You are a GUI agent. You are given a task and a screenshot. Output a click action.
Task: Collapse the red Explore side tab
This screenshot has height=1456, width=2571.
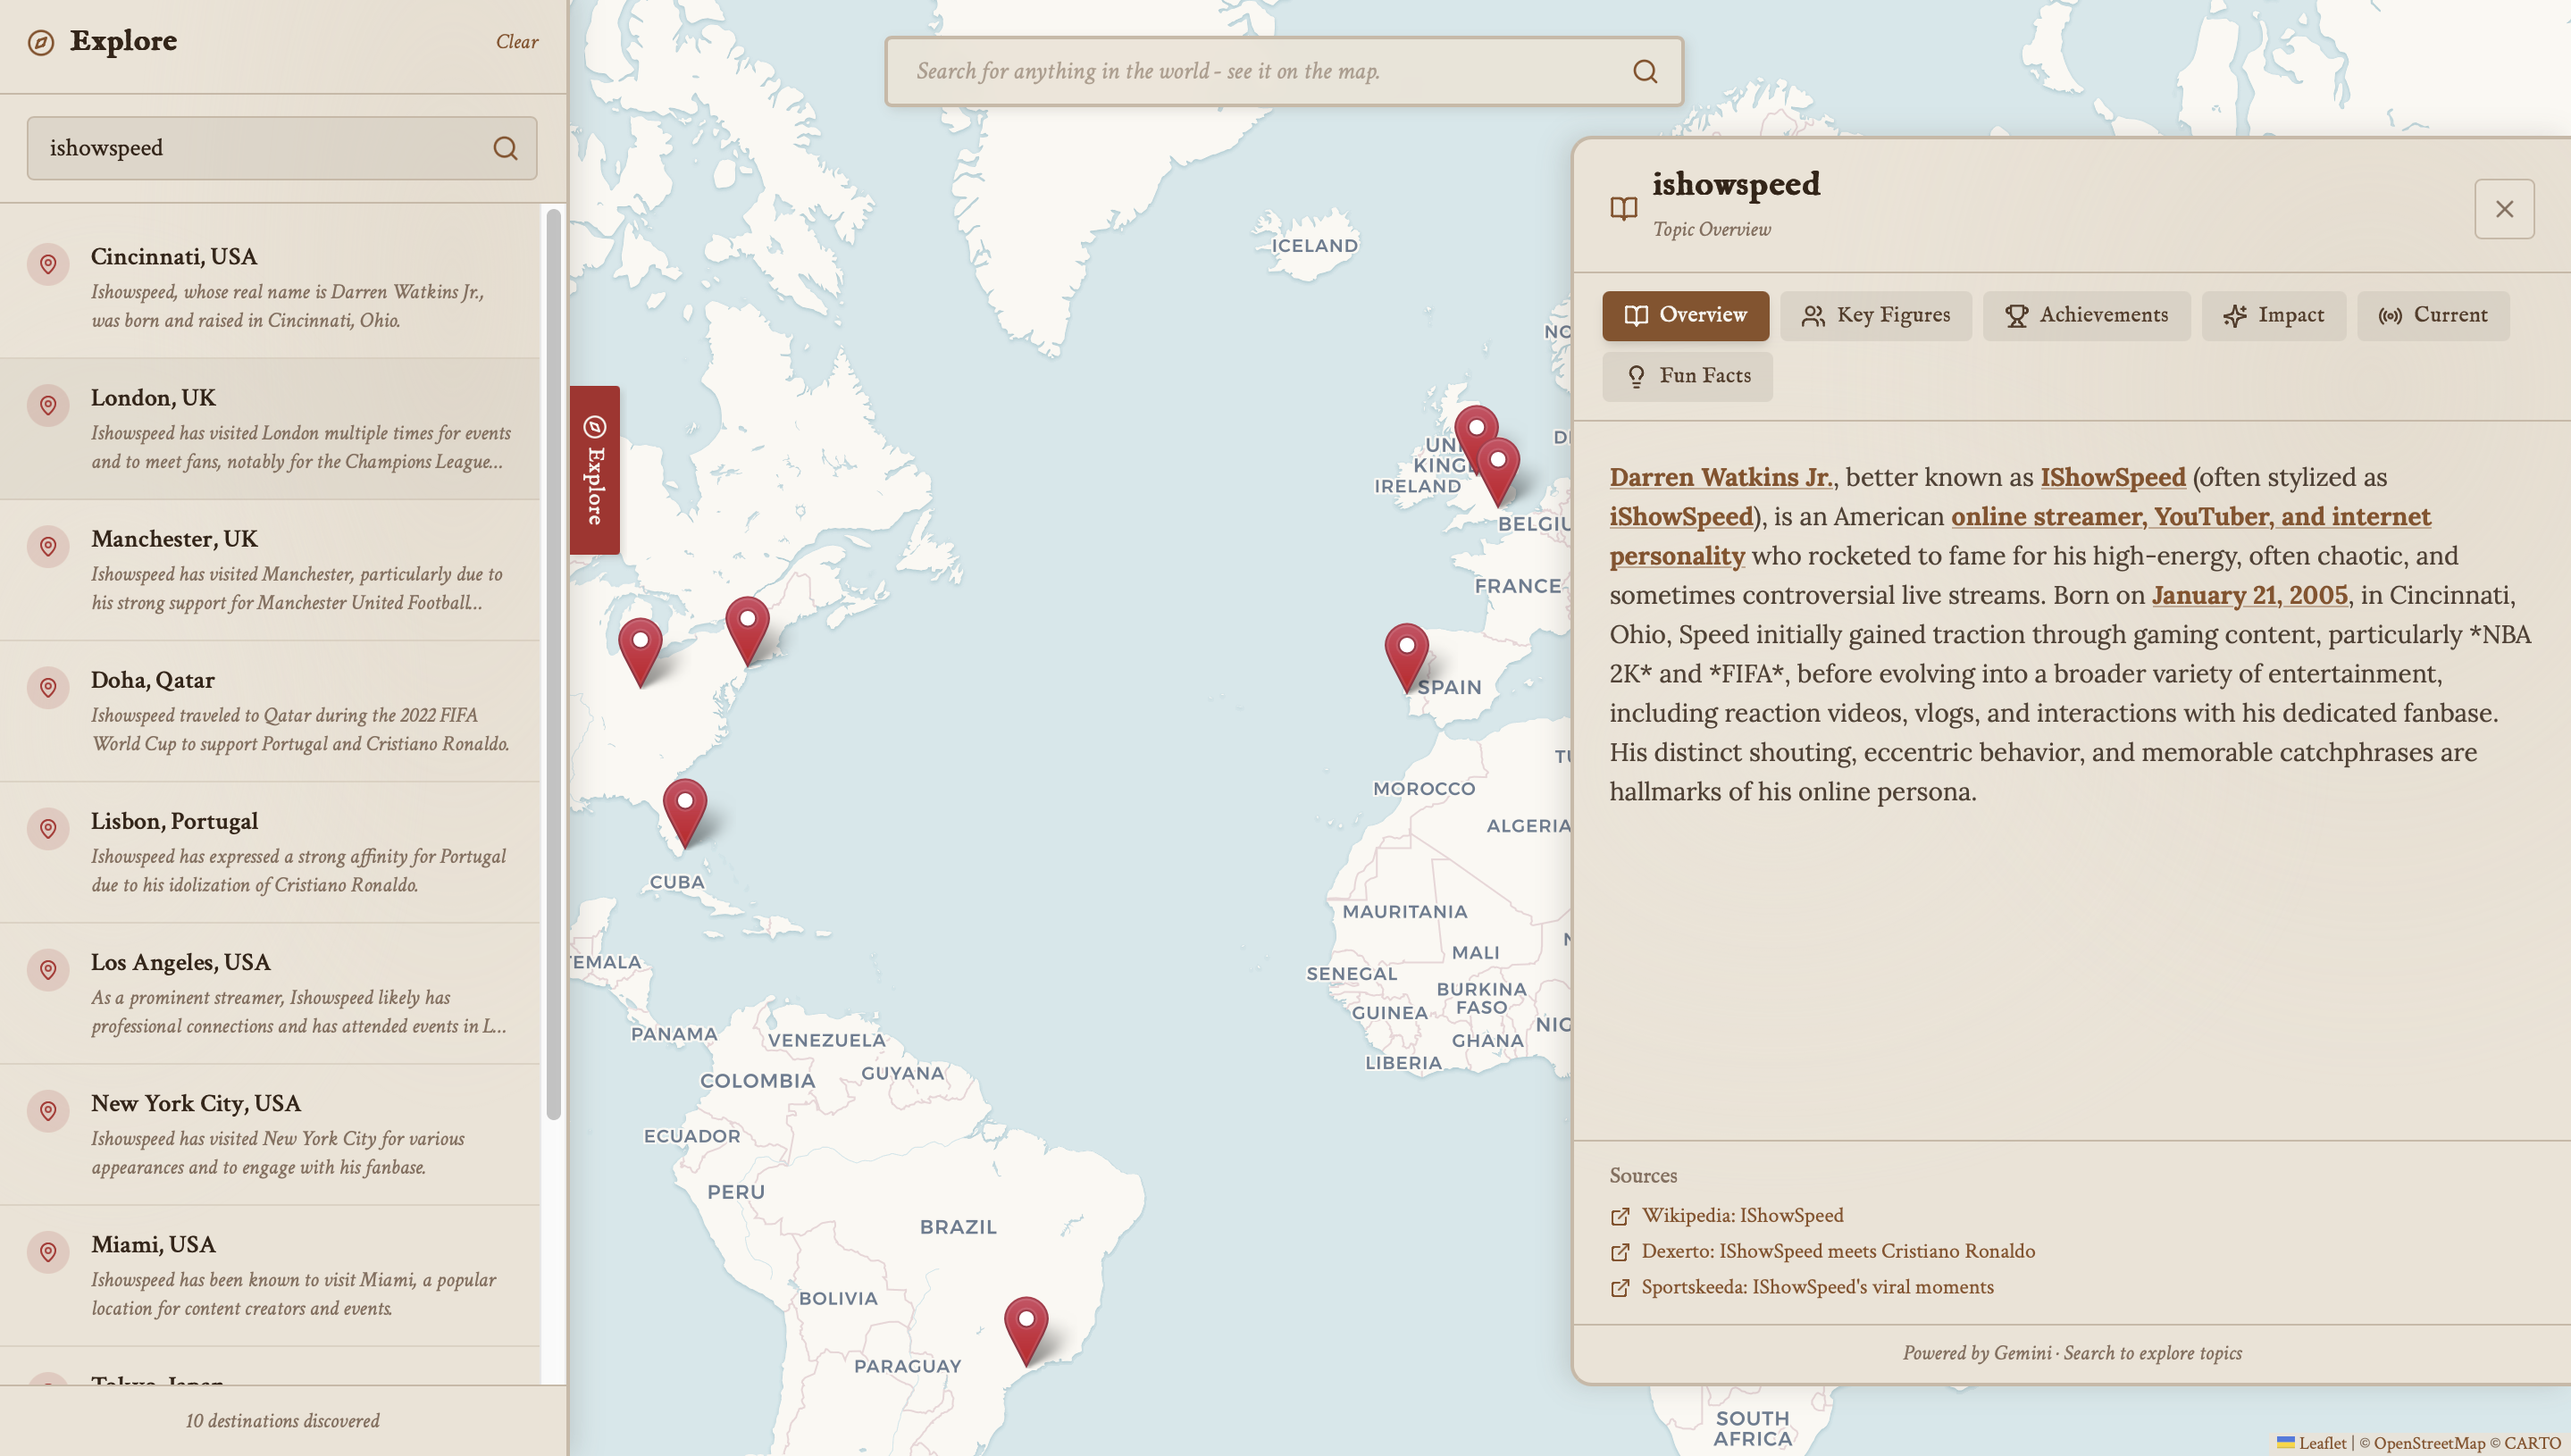point(594,470)
